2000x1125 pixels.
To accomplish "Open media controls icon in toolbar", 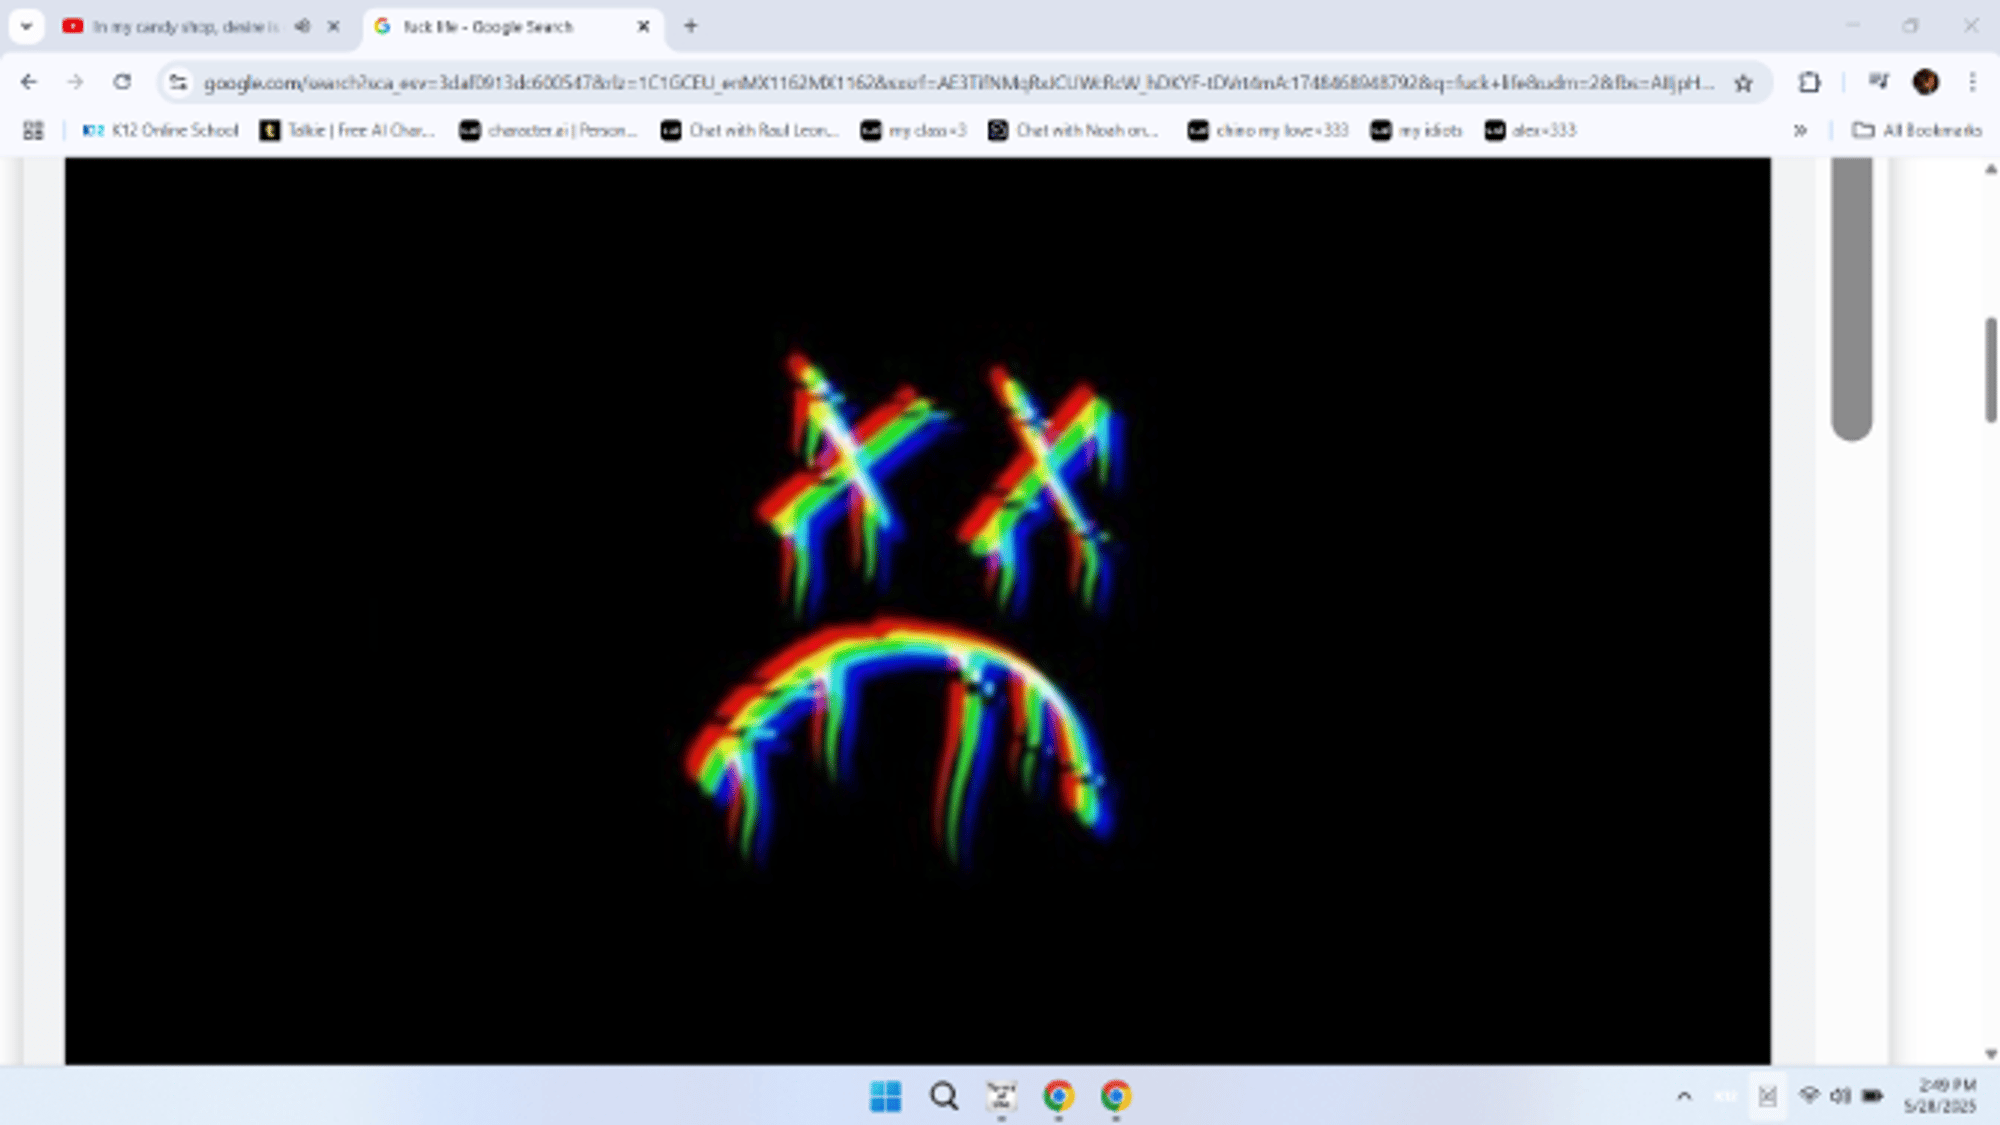I will pyautogui.click(x=1877, y=82).
